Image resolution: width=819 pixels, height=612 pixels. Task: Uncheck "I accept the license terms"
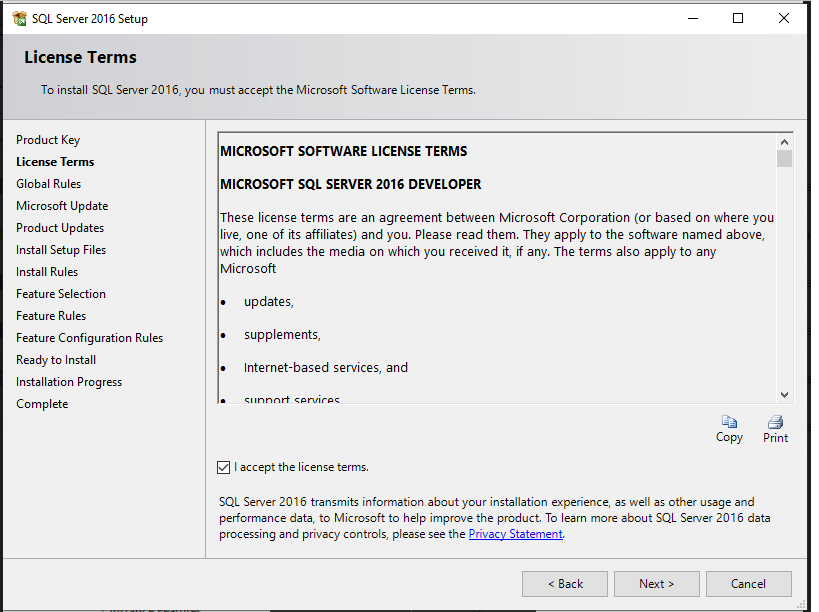(x=223, y=467)
